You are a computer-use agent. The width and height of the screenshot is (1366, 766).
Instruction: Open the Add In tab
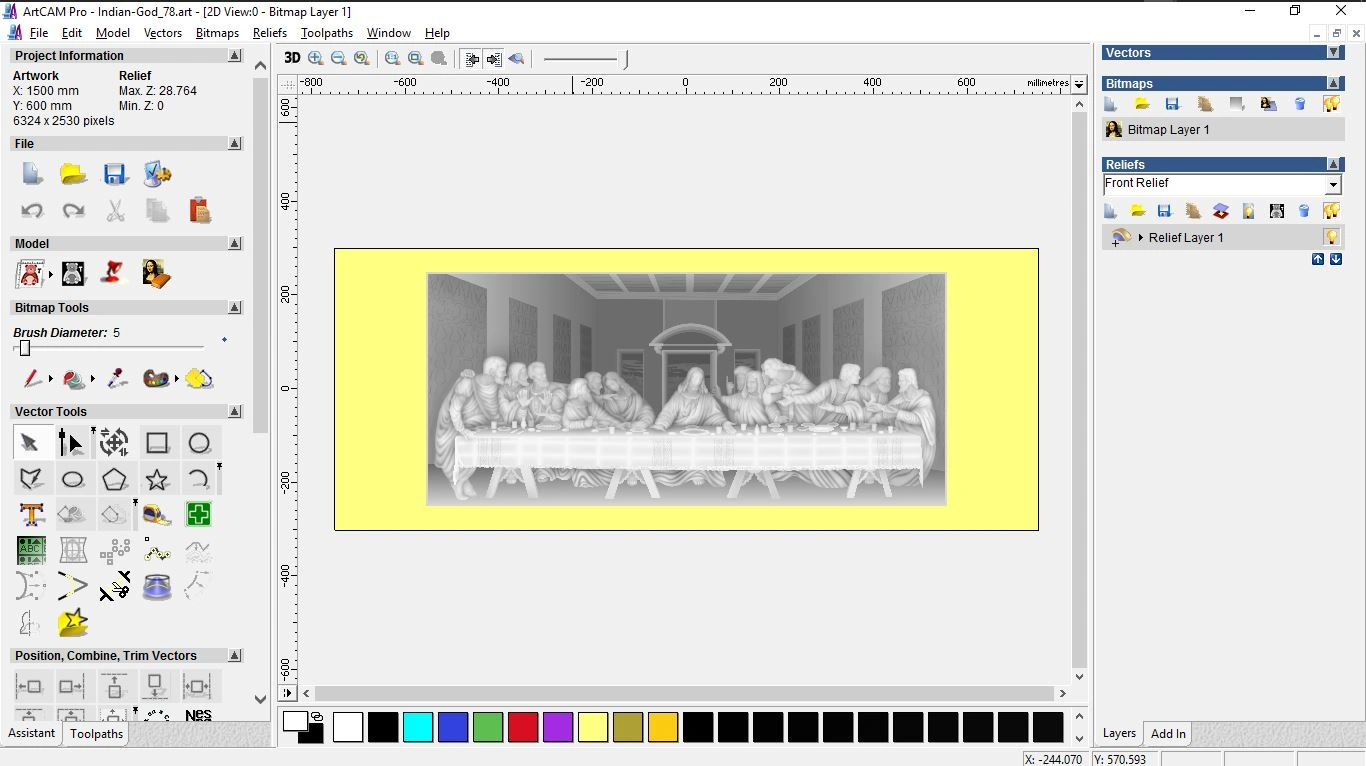pos(1168,734)
